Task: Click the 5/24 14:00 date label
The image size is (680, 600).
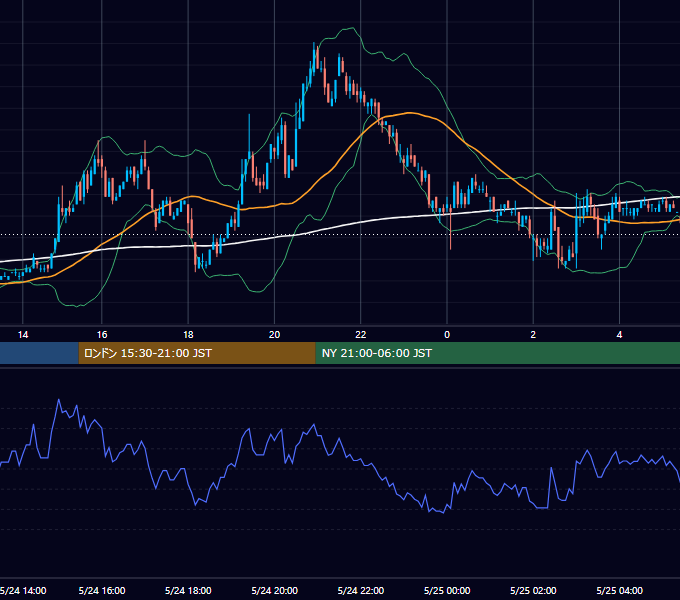Action: [23, 591]
